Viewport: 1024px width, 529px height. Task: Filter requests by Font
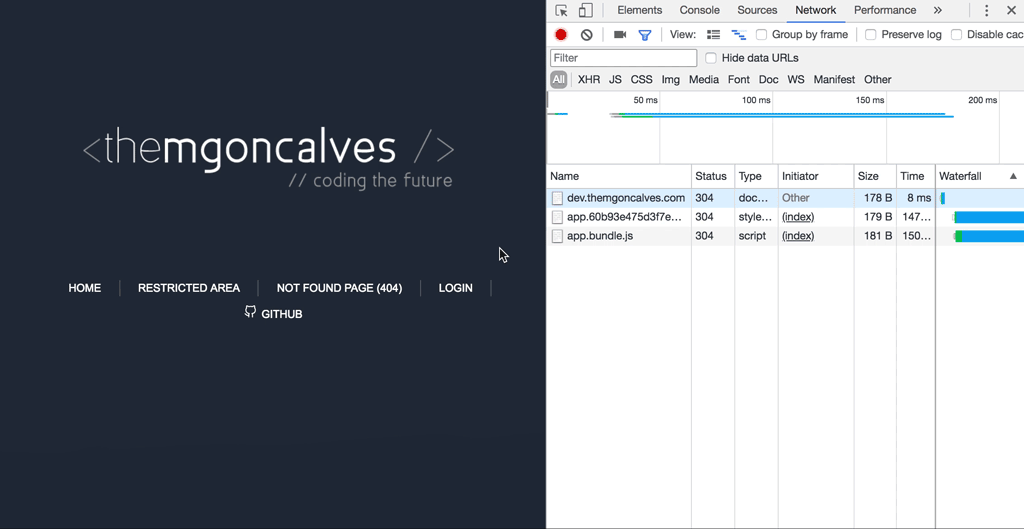739,80
